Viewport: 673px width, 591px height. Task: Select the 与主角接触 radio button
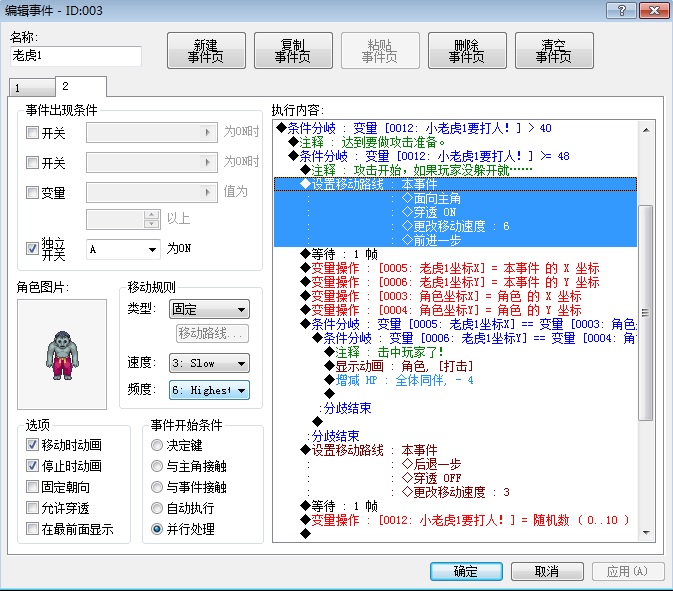157,466
